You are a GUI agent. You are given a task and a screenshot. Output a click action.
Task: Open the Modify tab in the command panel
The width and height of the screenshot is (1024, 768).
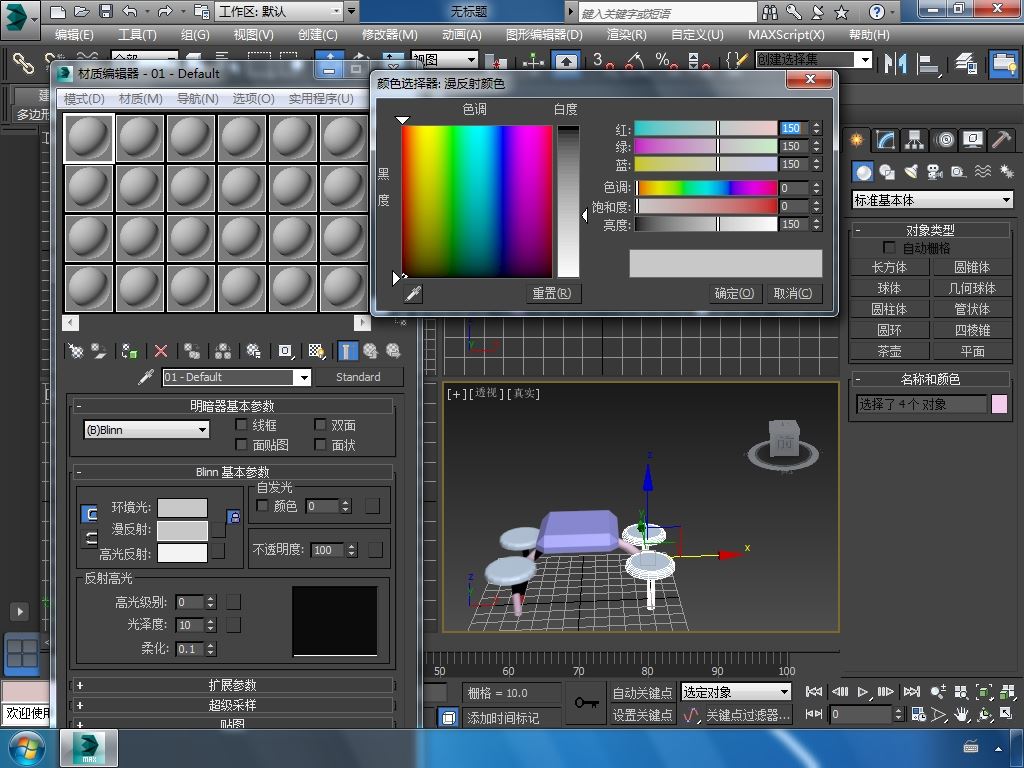pos(886,140)
